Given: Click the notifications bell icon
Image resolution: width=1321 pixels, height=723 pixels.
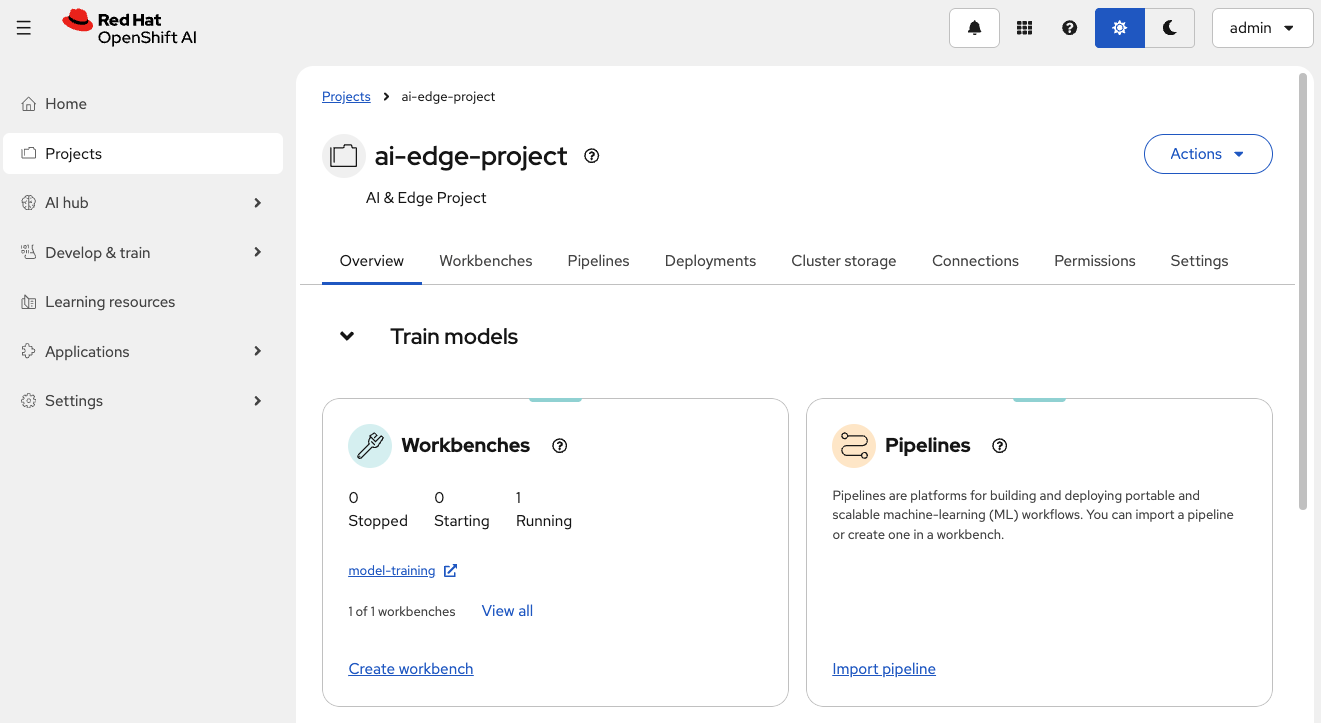Looking at the screenshot, I should [x=974, y=28].
